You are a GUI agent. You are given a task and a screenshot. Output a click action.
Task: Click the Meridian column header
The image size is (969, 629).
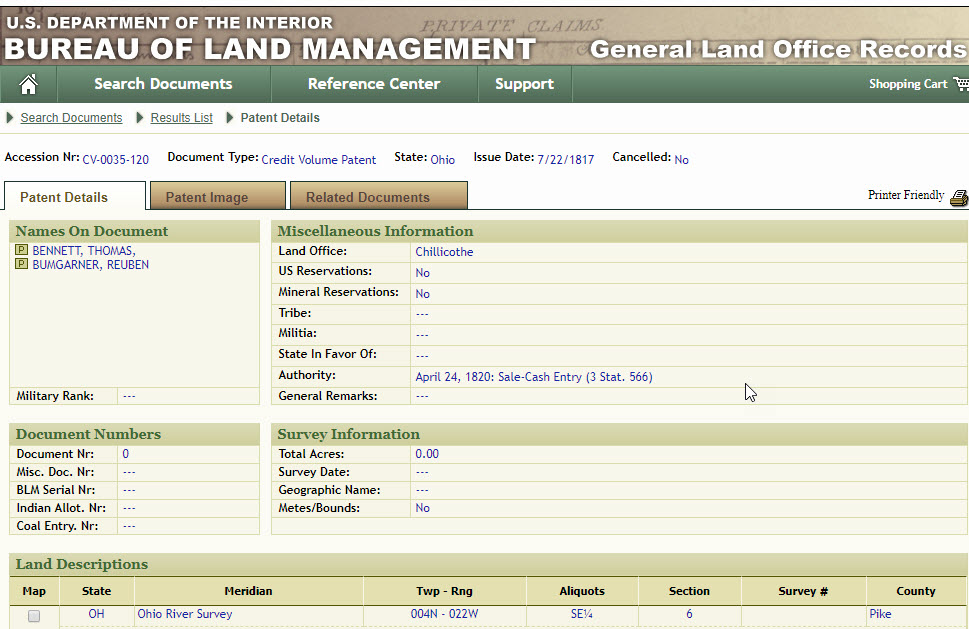coord(248,591)
